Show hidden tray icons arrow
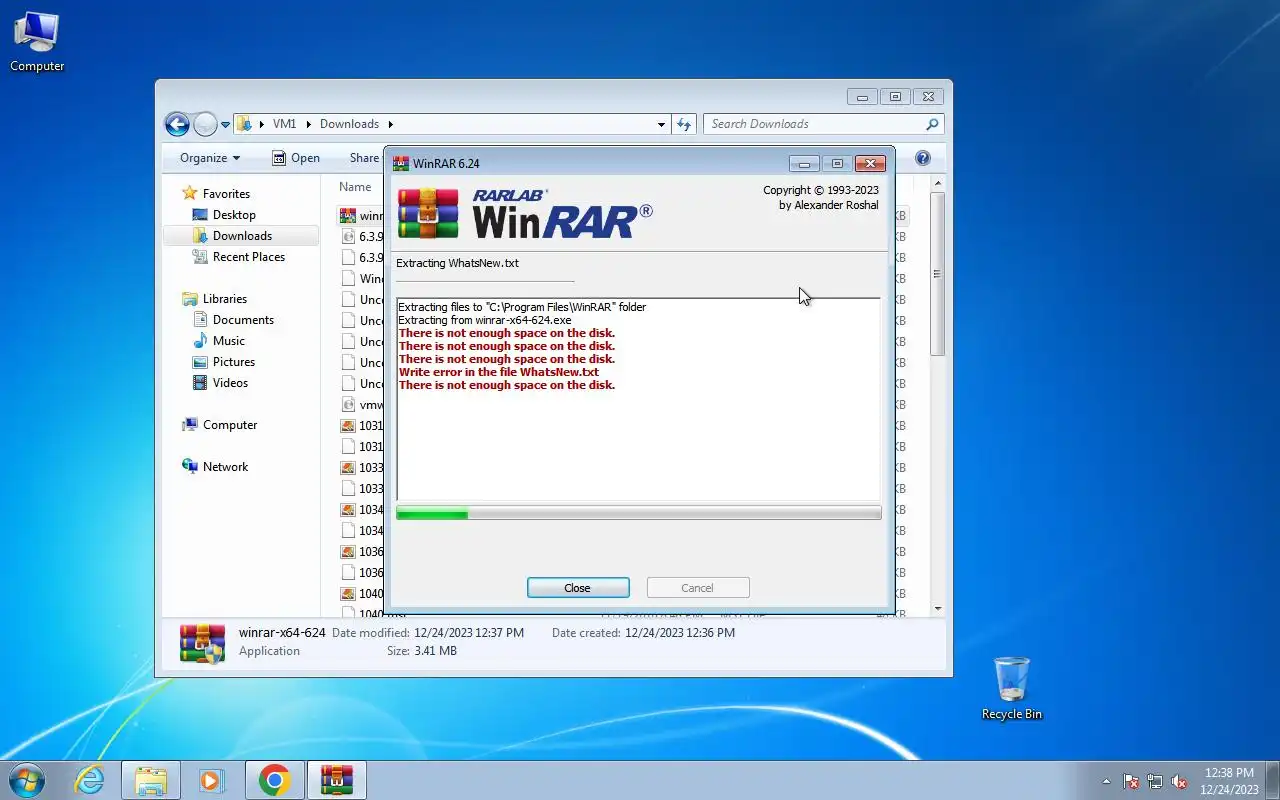This screenshot has height=800, width=1280. click(1106, 781)
